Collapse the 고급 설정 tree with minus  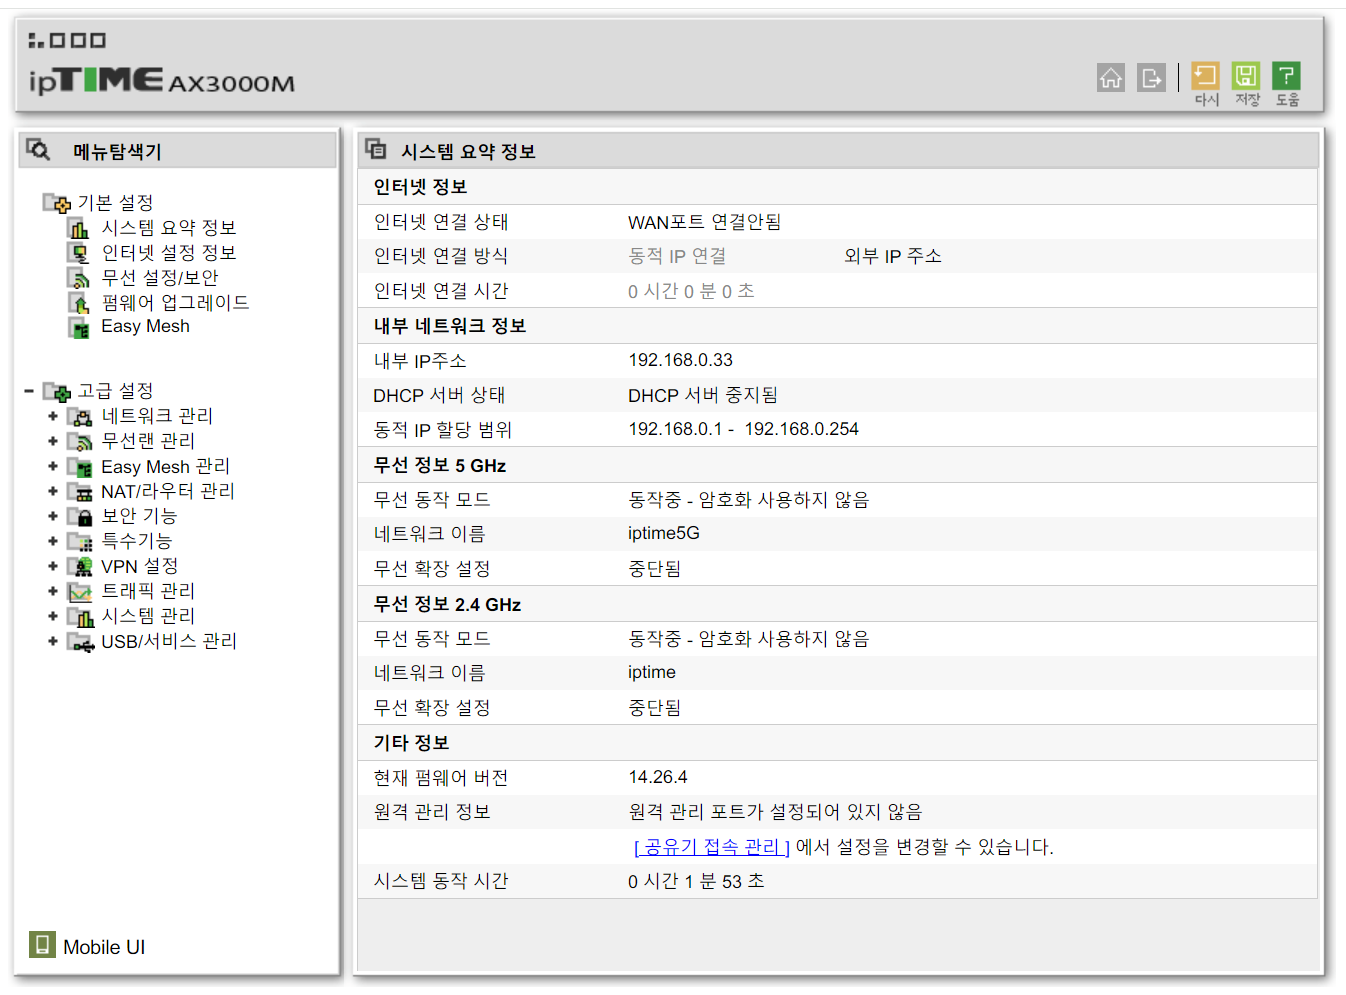pos(29,391)
